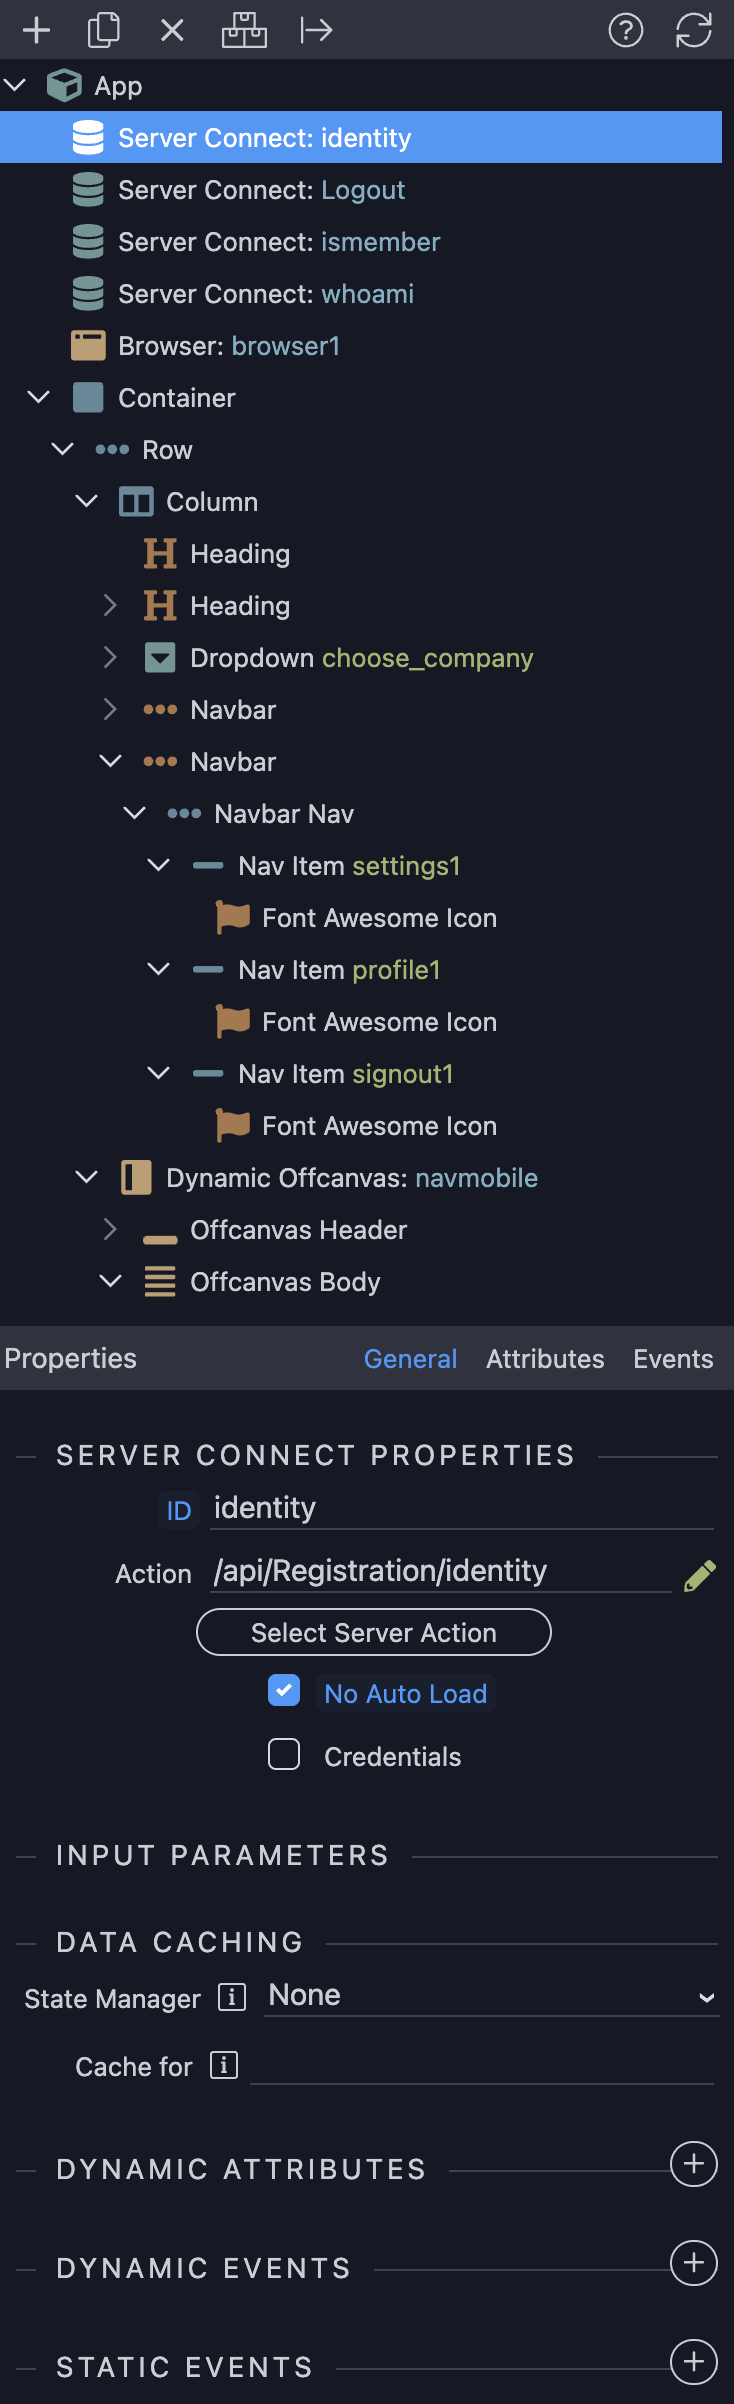Open help via the question mark icon
Image resolution: width=734 pixels, height=2404 pixels.
tap(626, 31)
